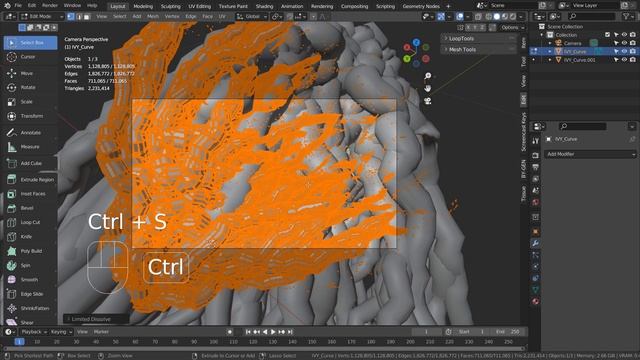Select the Smooth tool
This screenshot has height=360, width=640.
pos(30,280)
